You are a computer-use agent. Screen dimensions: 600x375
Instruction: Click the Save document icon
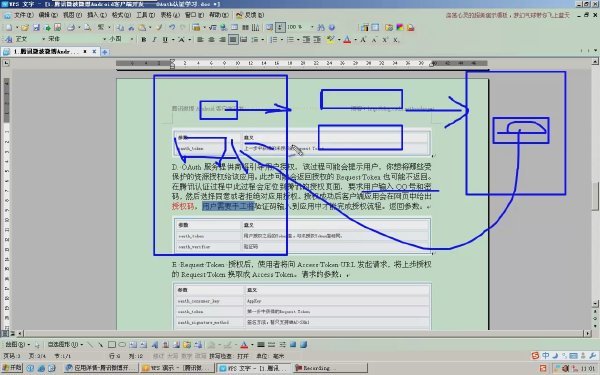pos(36,28)
